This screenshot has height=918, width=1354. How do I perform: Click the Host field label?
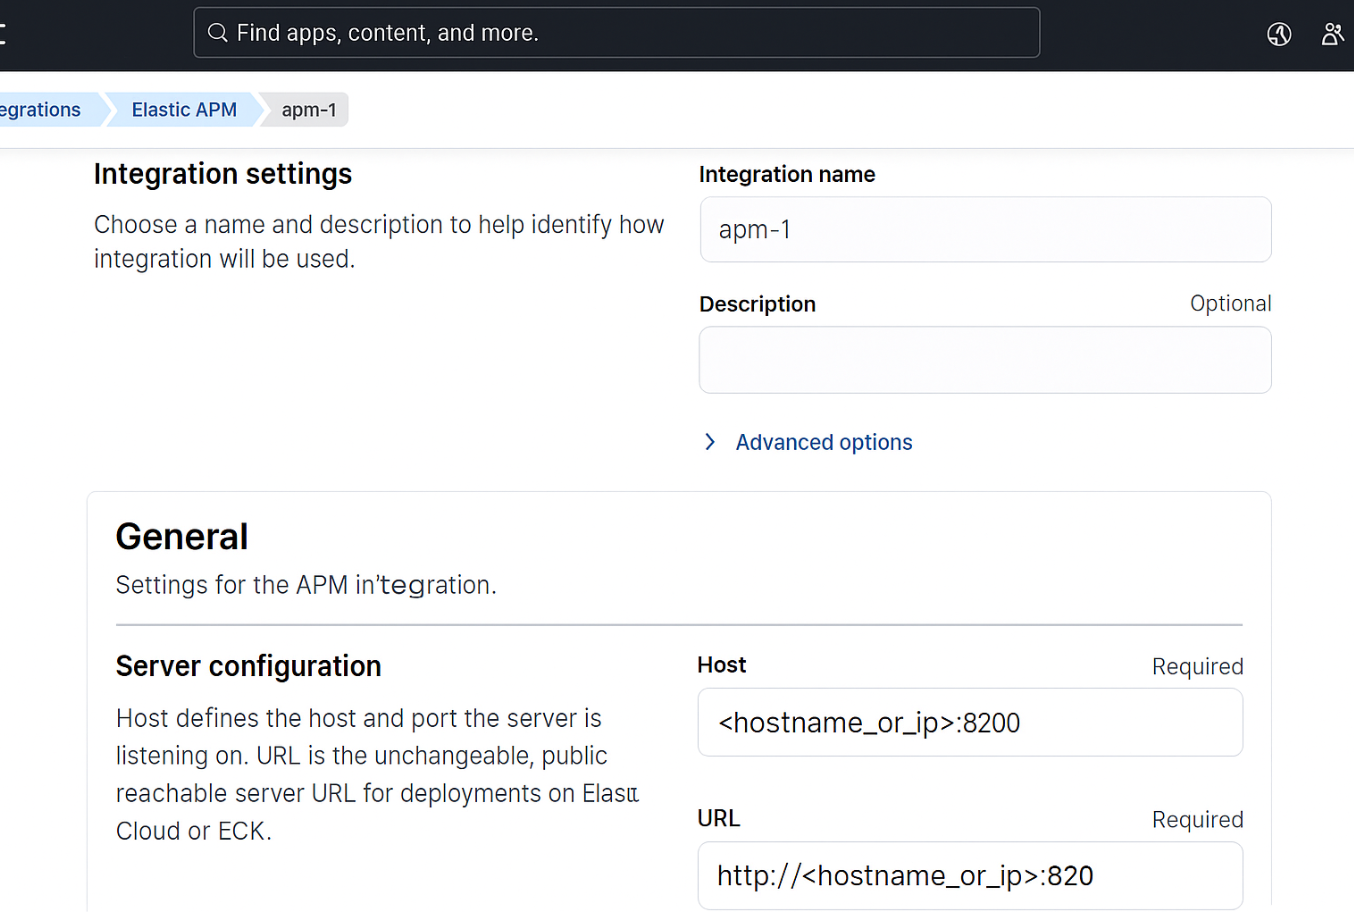(x=721, y=665)
